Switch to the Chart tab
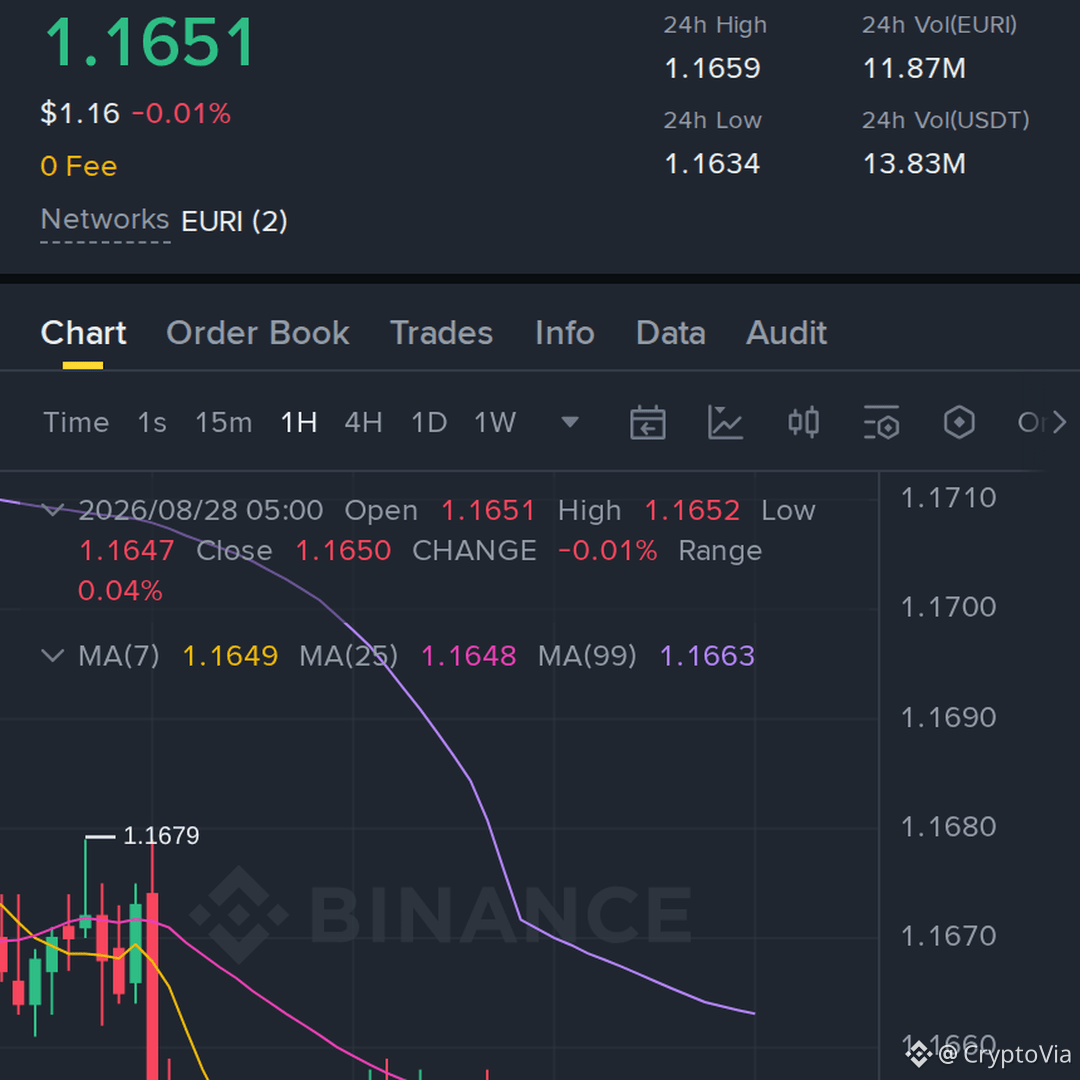Screen dimensions: 1080x1080 tap(83, 333)
